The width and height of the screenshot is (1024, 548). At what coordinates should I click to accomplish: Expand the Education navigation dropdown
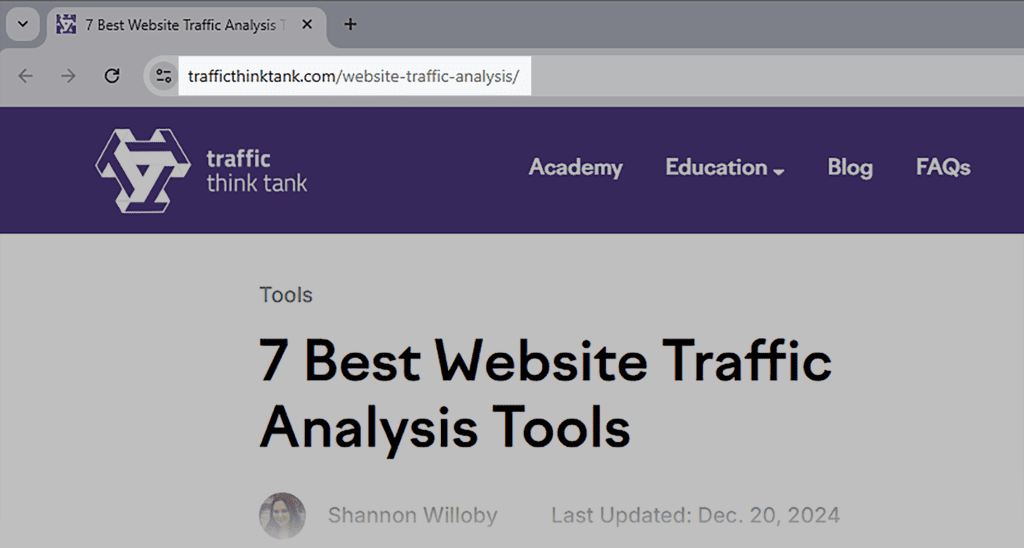(716, 168)
